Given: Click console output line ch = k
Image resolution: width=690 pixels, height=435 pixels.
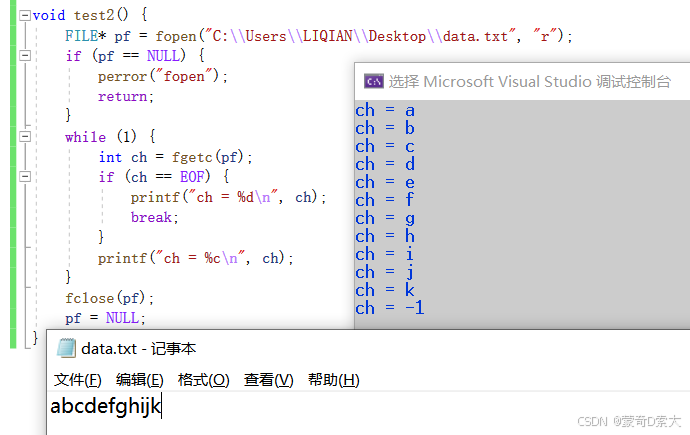Looking at the screenshot, I should (385, 290).
